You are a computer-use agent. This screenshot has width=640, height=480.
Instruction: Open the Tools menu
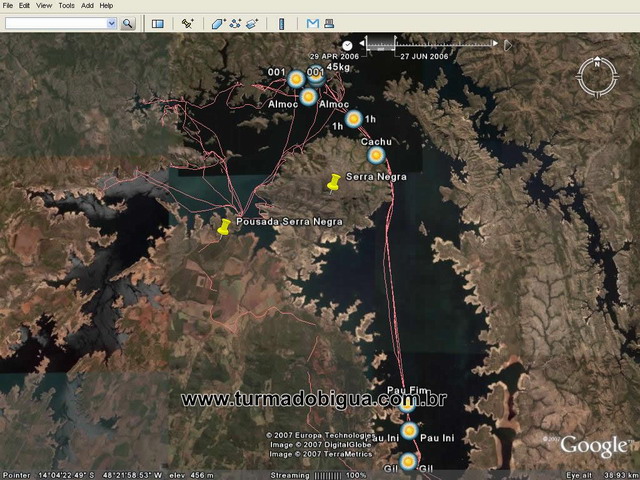[x=67, y=6]
